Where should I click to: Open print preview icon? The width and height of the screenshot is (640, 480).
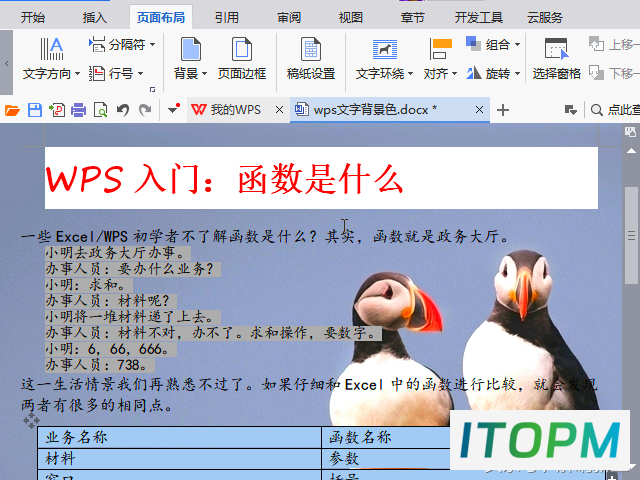pyautogui.click(x=100, y=110)
